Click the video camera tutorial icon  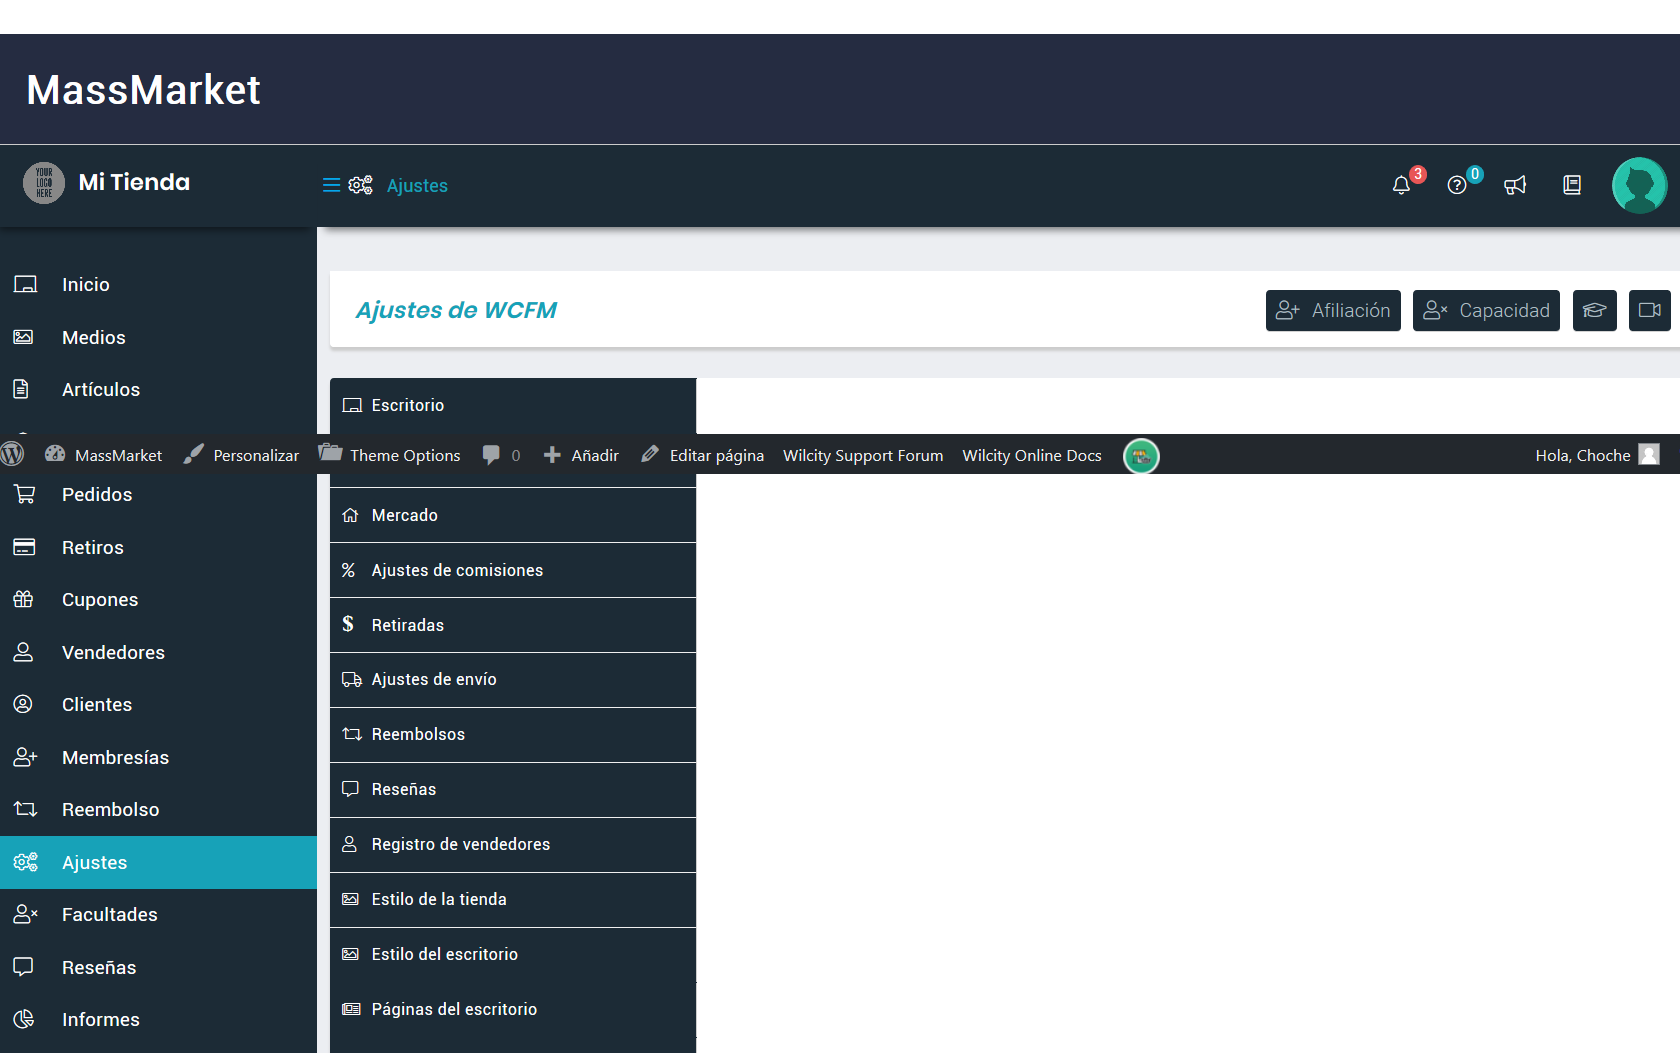coord(1649,310)
